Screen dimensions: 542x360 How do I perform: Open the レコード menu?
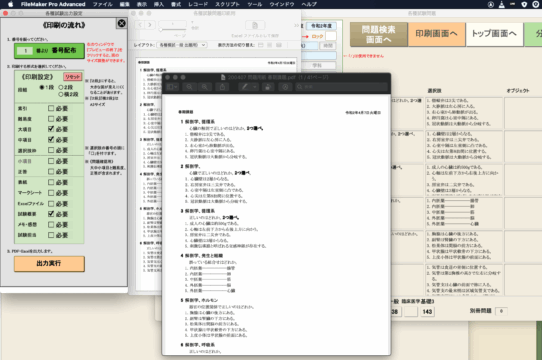point(198,4)
